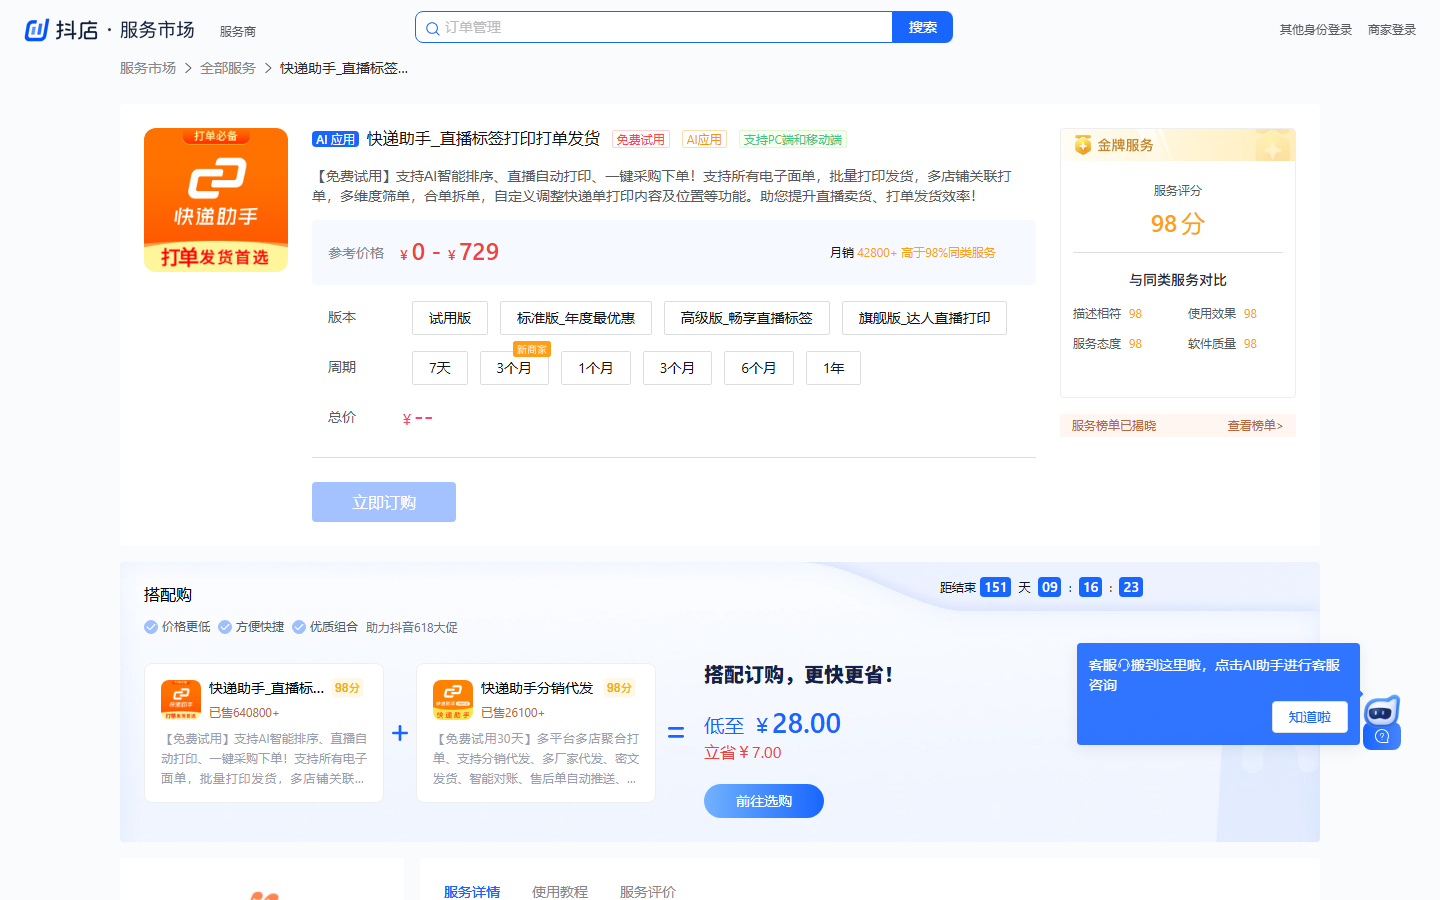The image size is (1440, 900).
Task: Click the 搜索 button
Action: point(922,27)
